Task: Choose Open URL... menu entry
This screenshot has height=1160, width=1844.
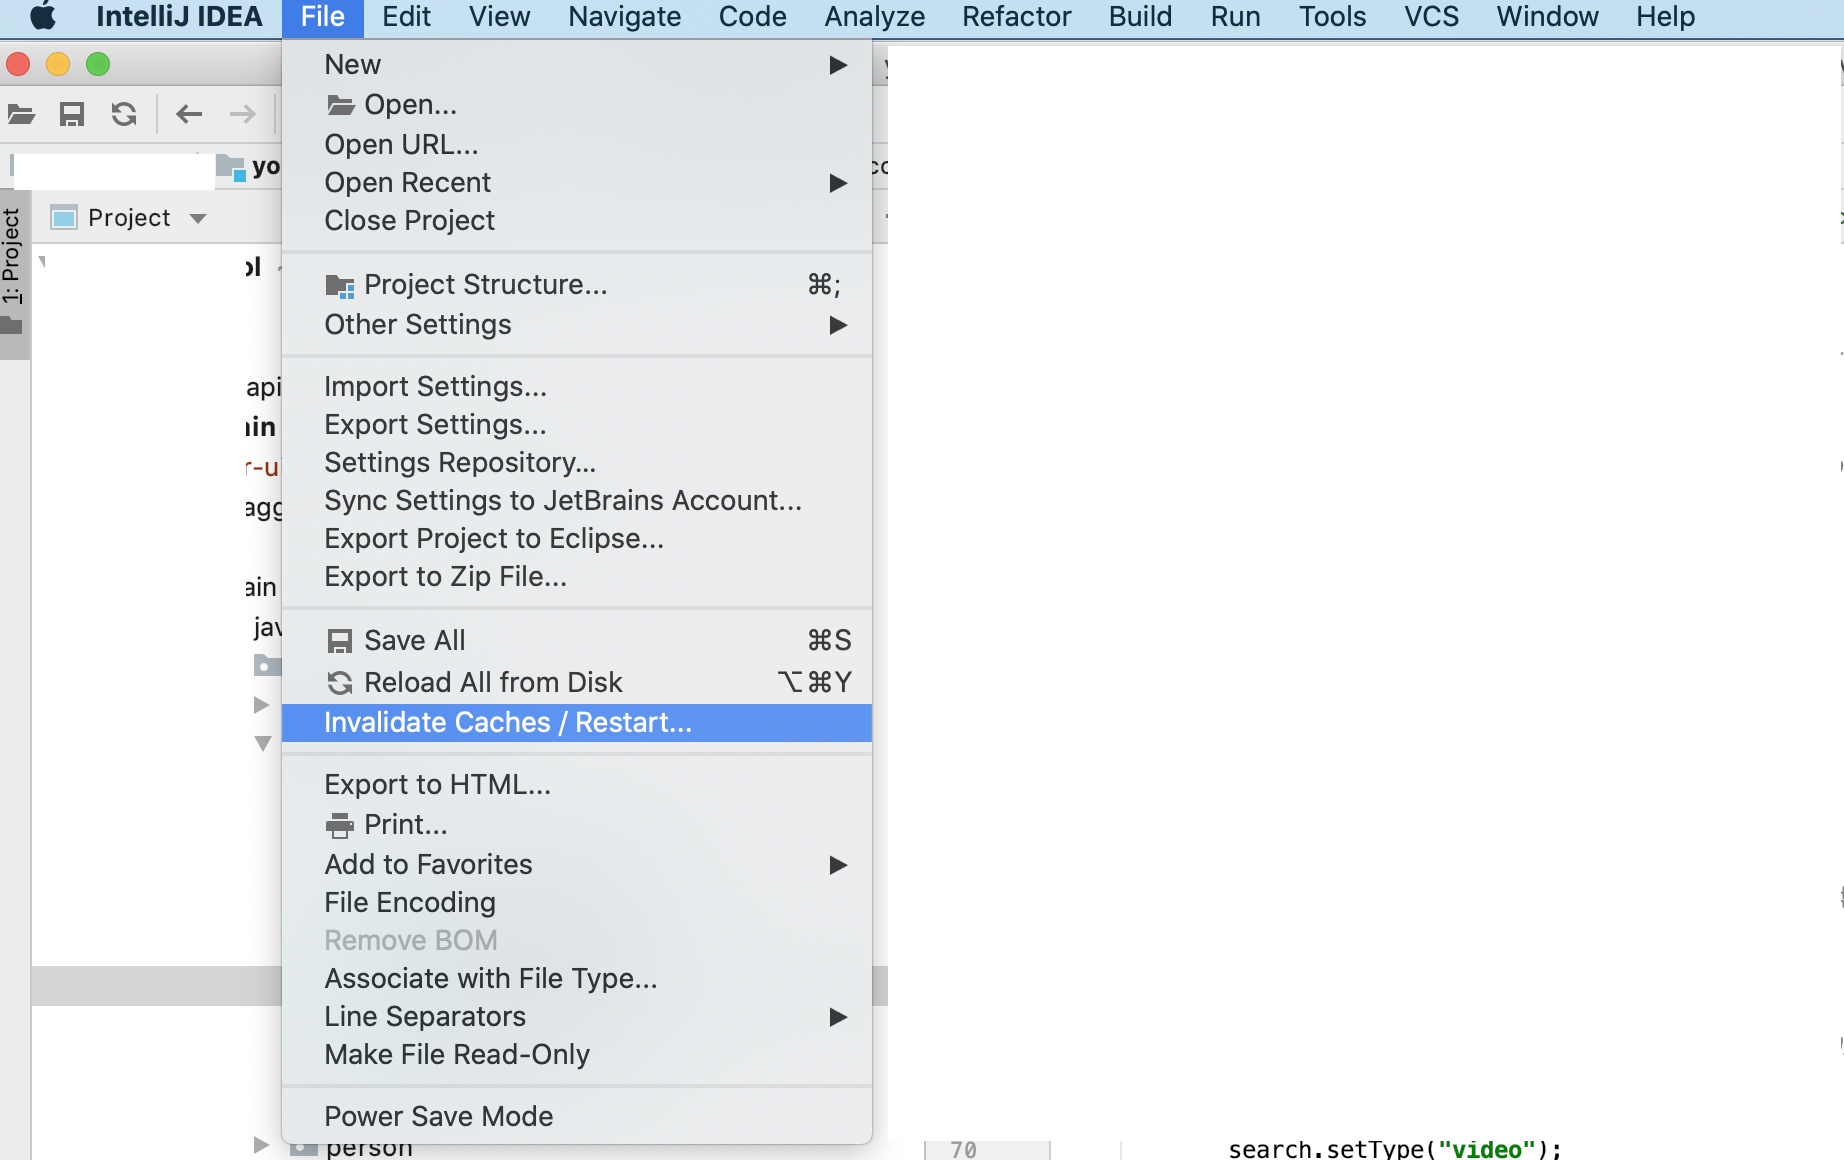Action: click(577, 145)
